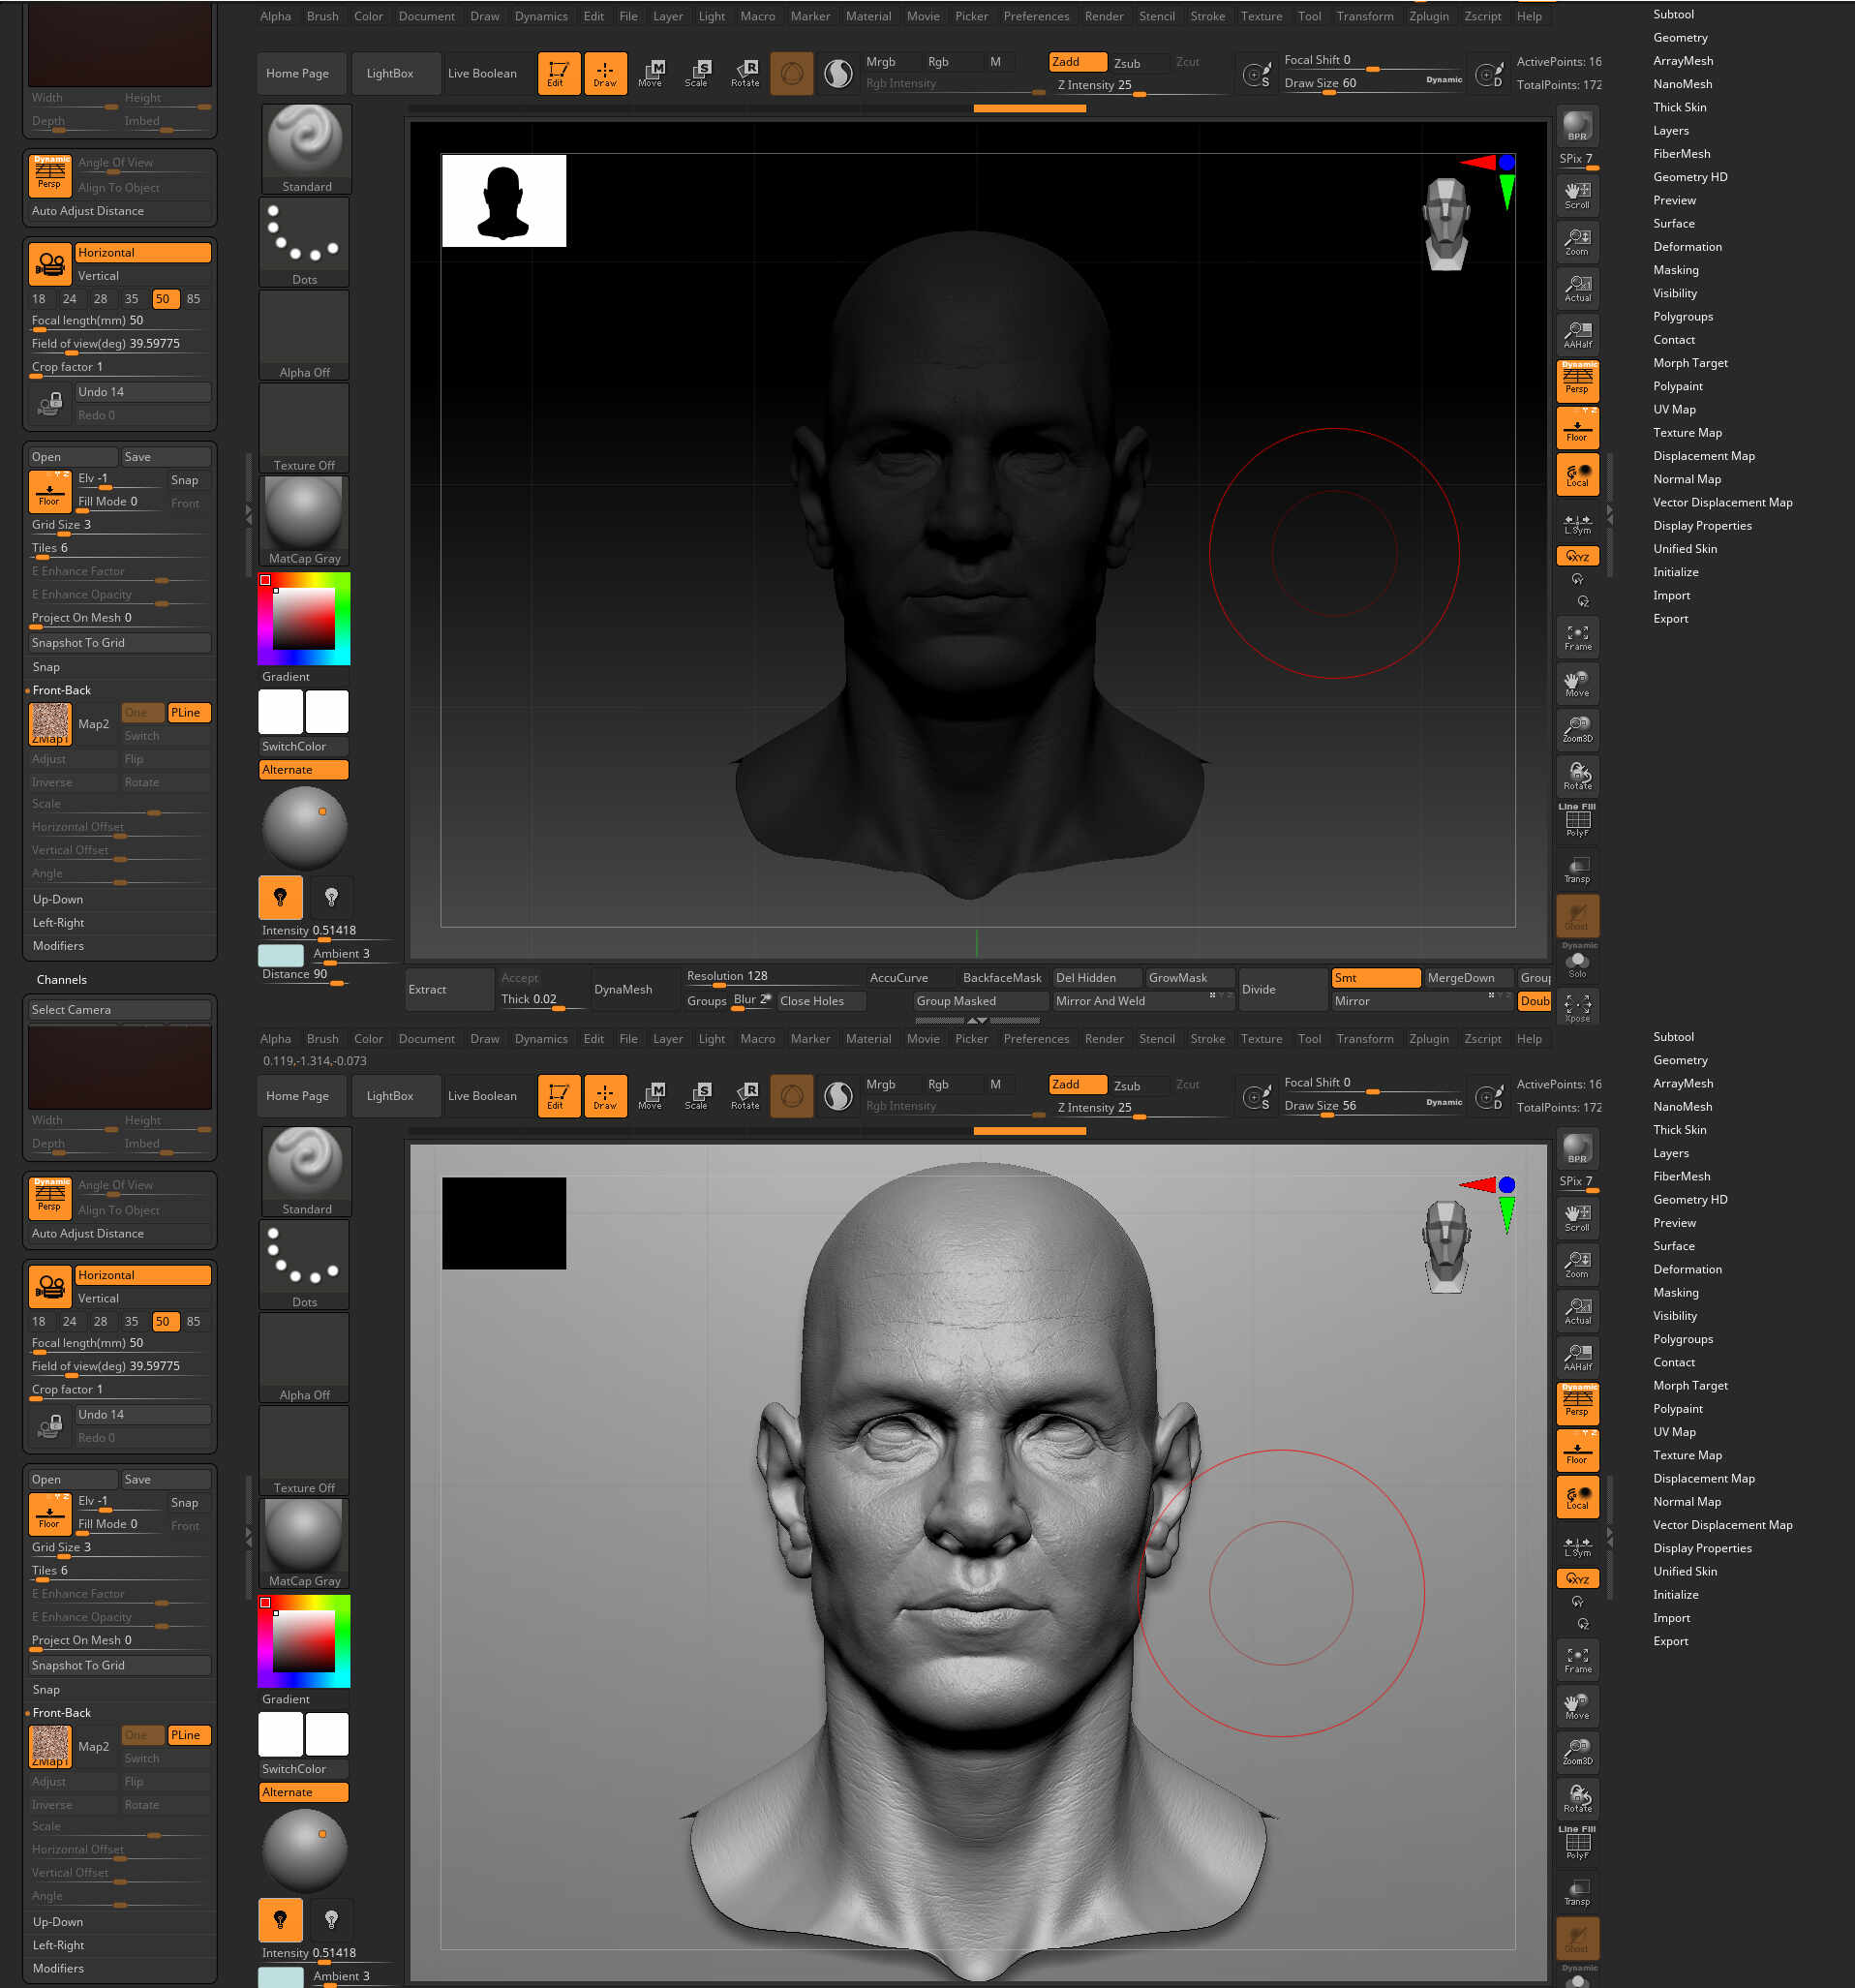Select the Scale tool
Viewport: 1855px width, 1988px height.
click(x=697, y=72)
